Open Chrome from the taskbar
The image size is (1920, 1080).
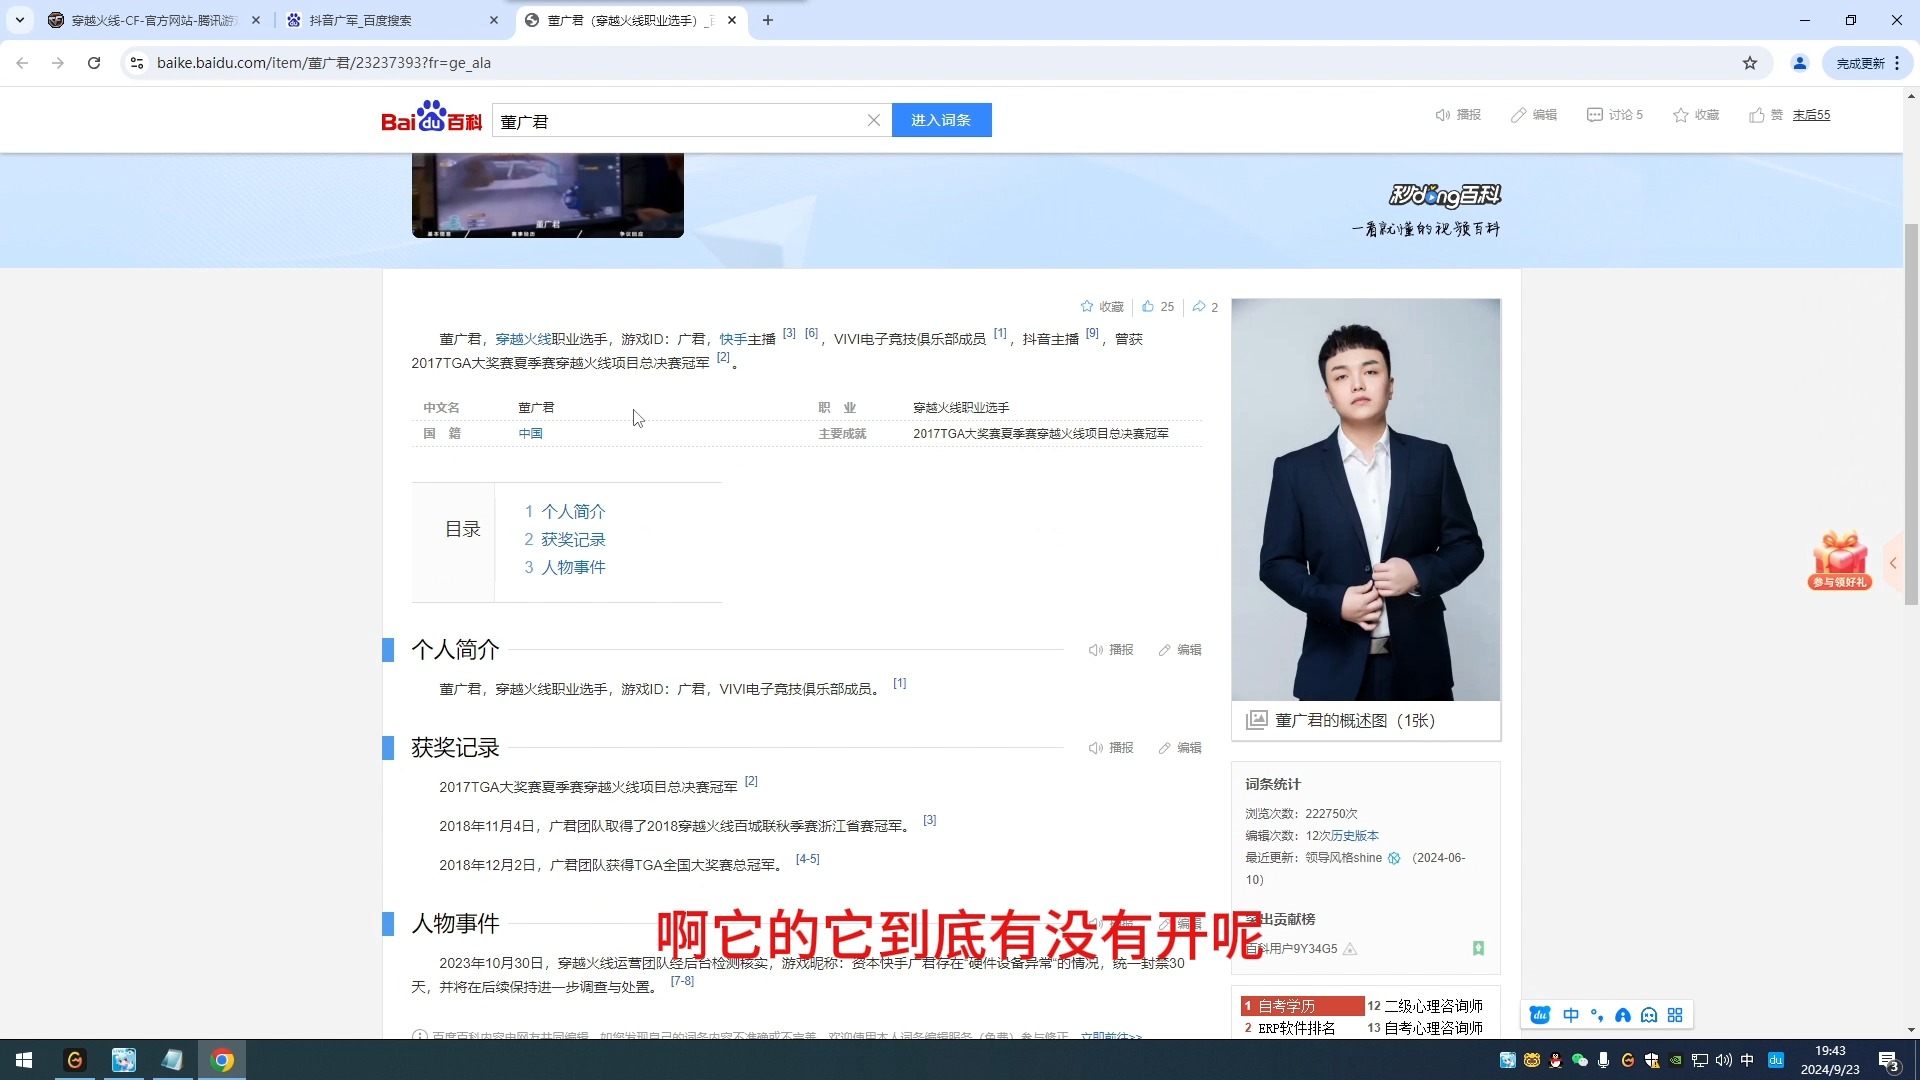tap(222, 1060)
